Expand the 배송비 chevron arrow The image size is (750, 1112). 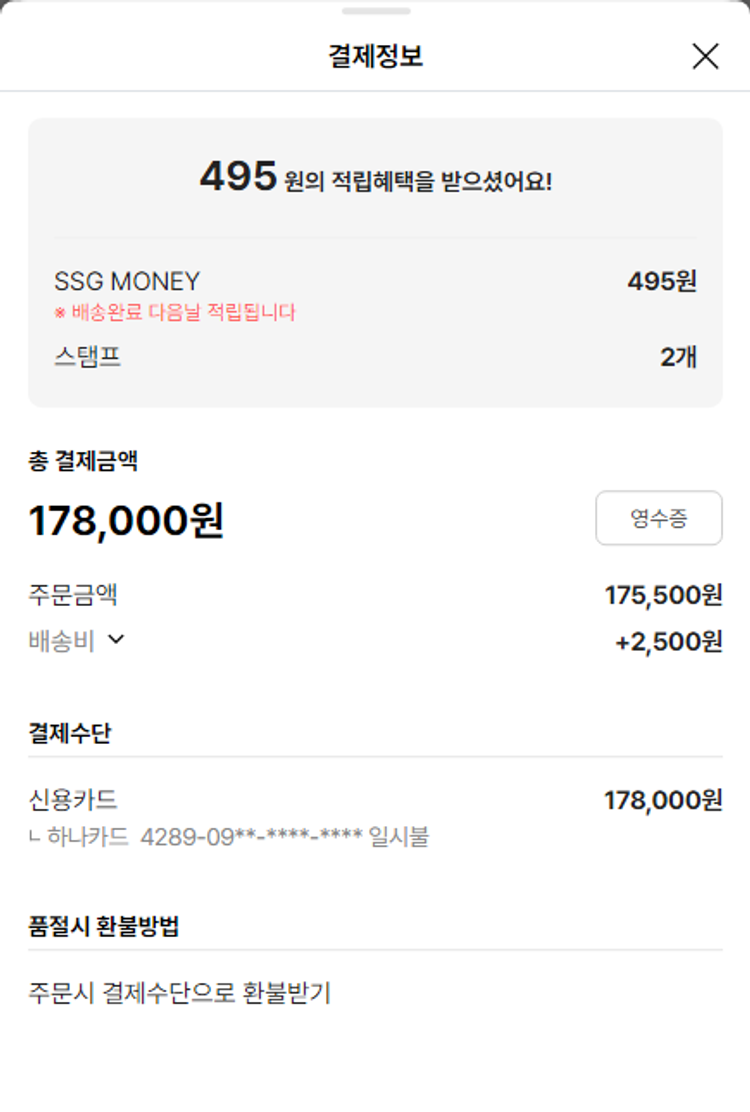click(116, 640)
